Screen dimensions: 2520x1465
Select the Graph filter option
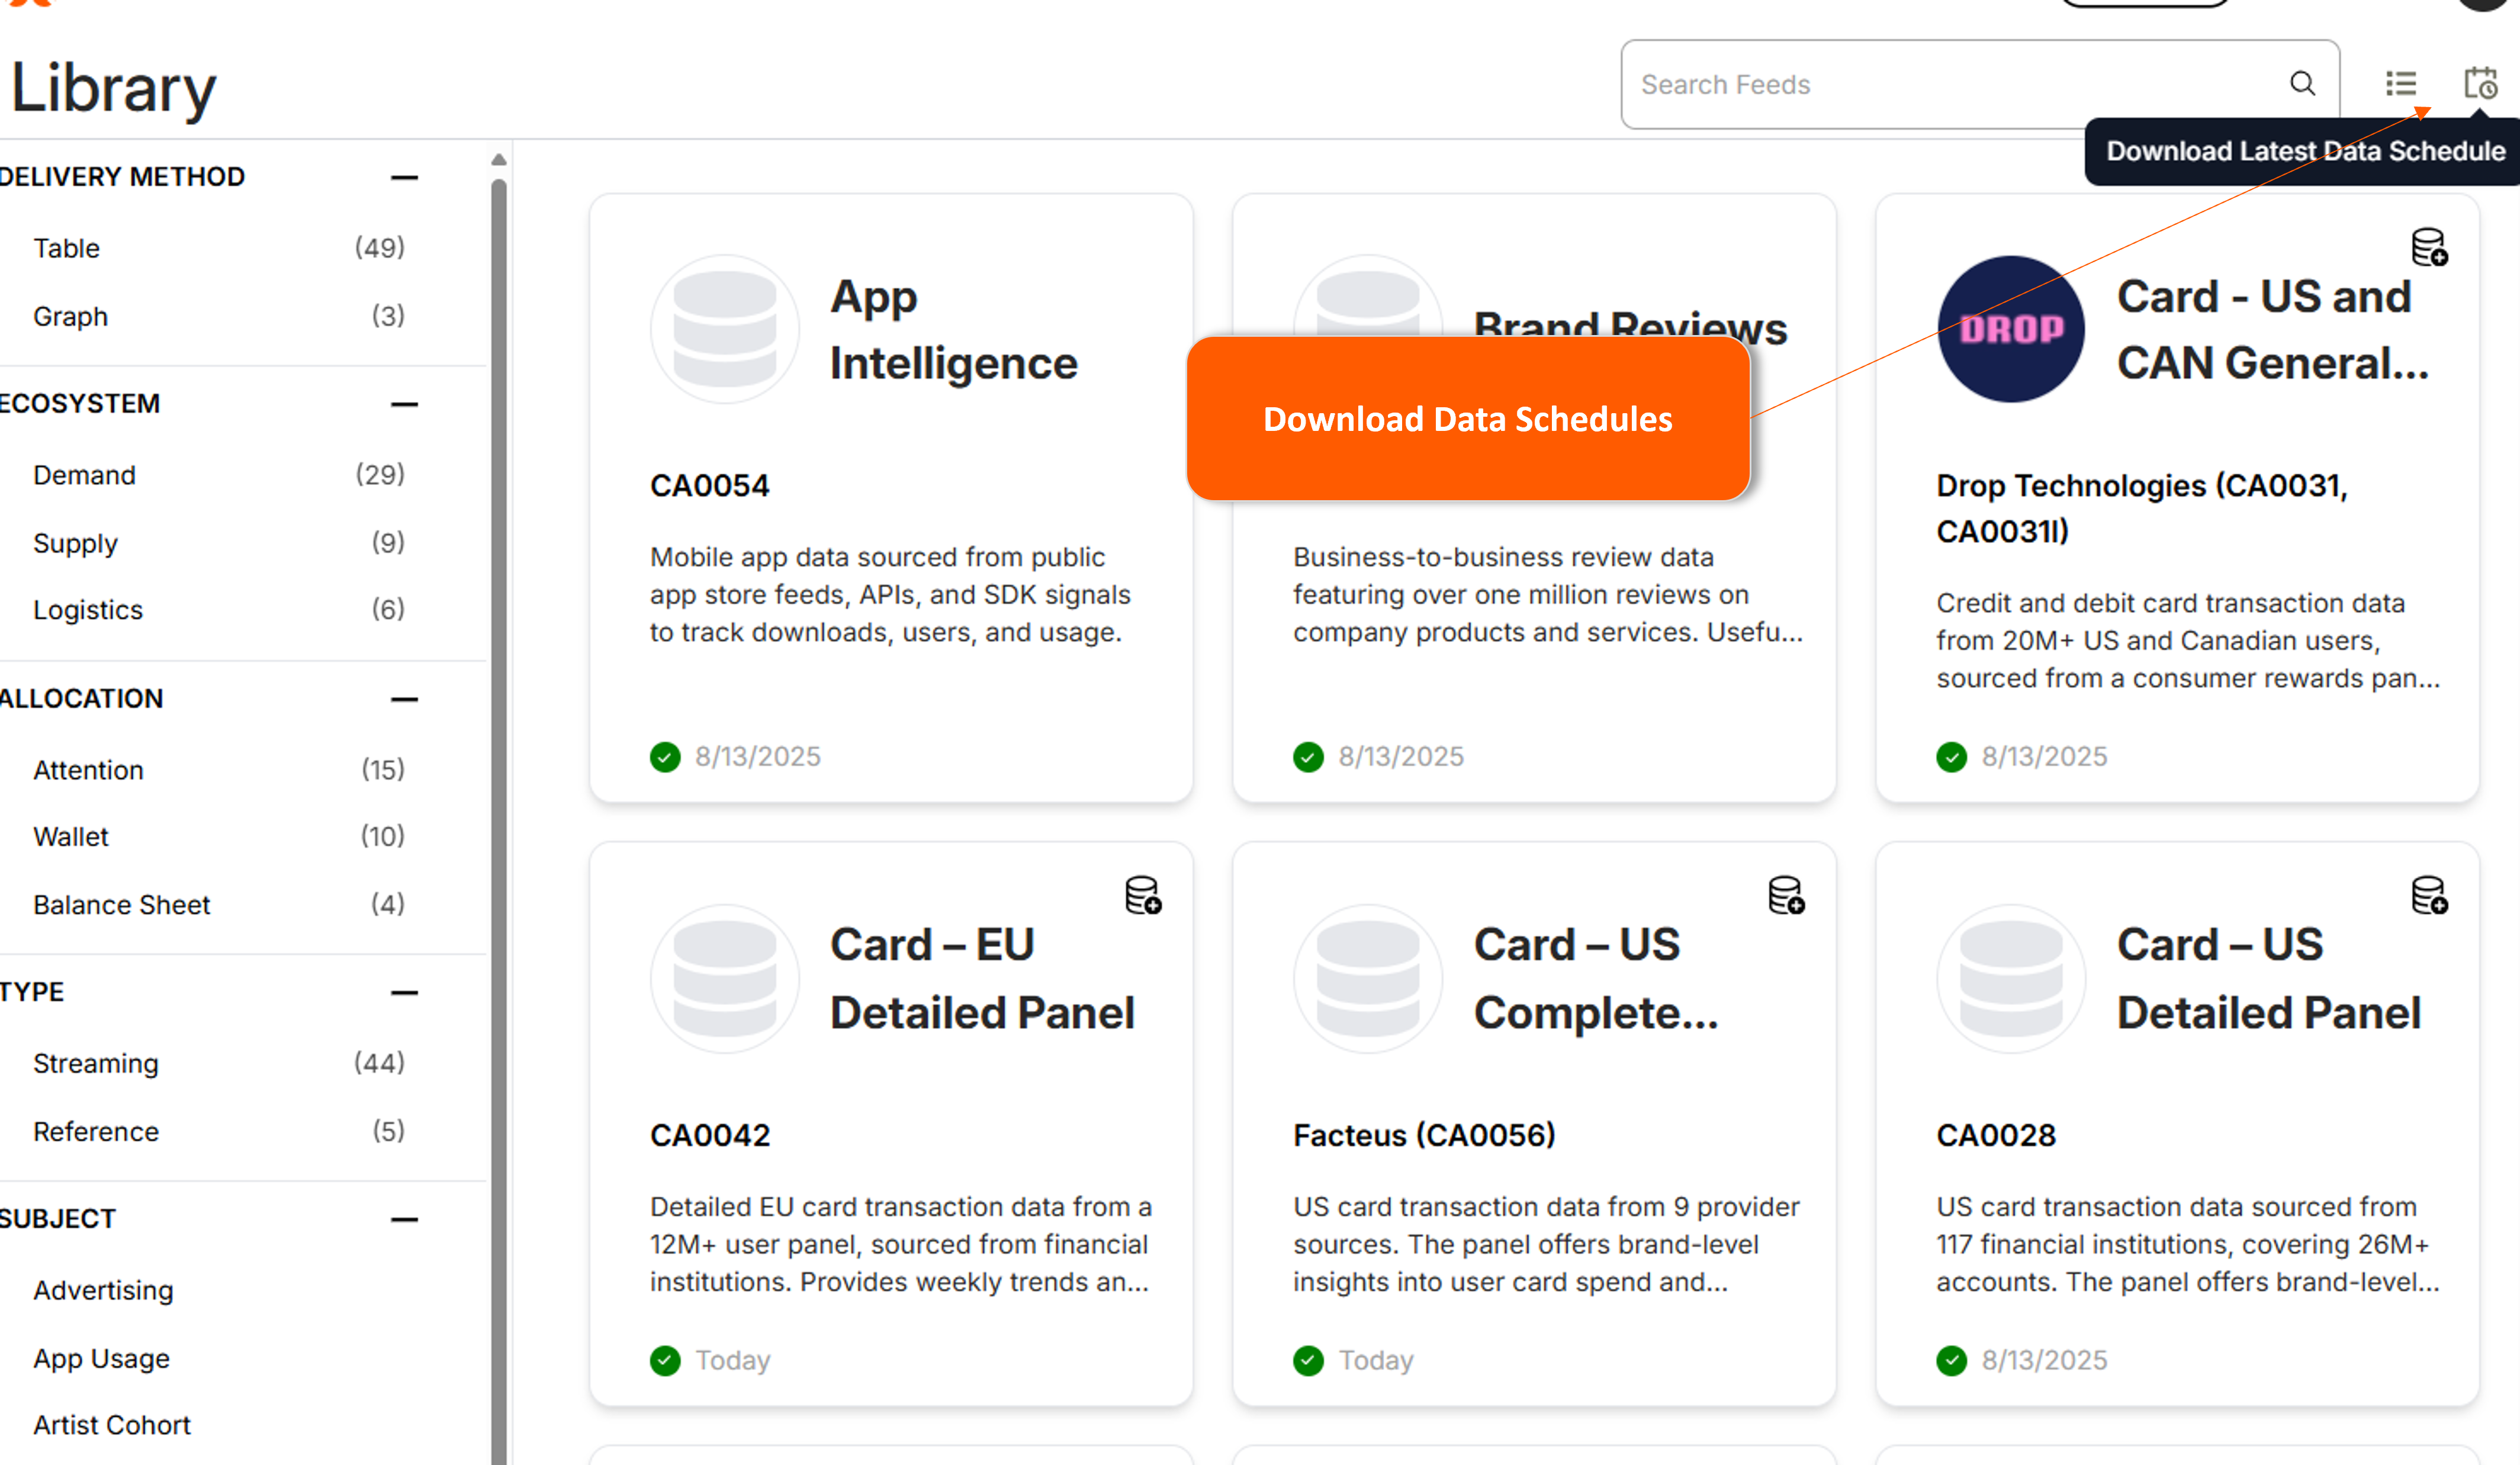point(70,316)
